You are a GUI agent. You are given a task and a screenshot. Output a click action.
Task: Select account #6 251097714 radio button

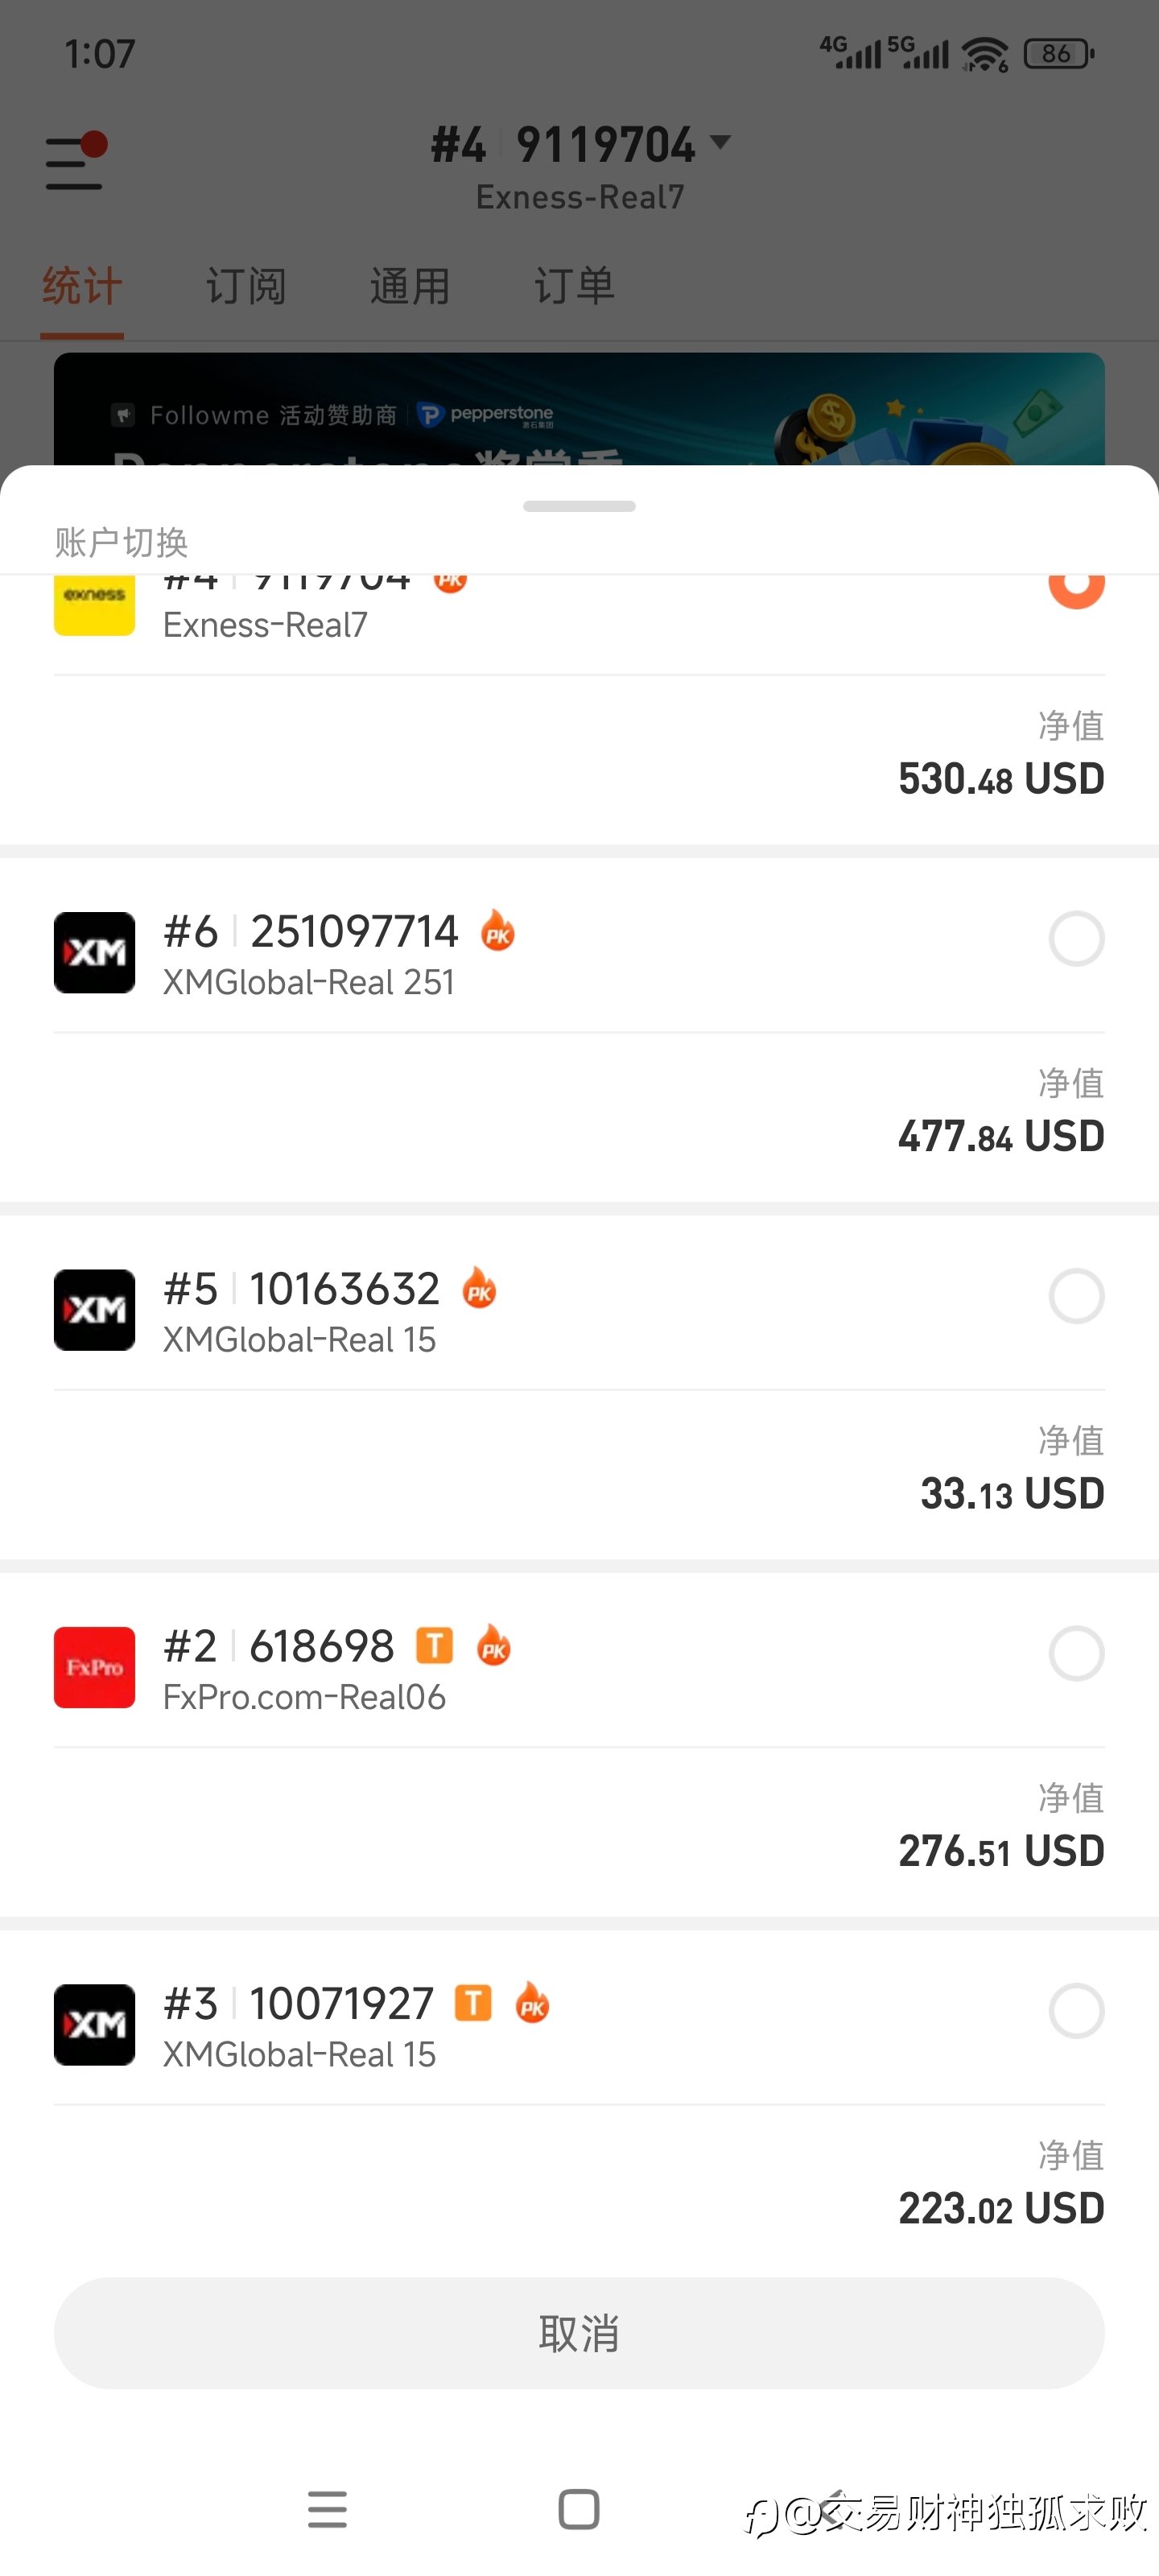[x=1076, y=939]
